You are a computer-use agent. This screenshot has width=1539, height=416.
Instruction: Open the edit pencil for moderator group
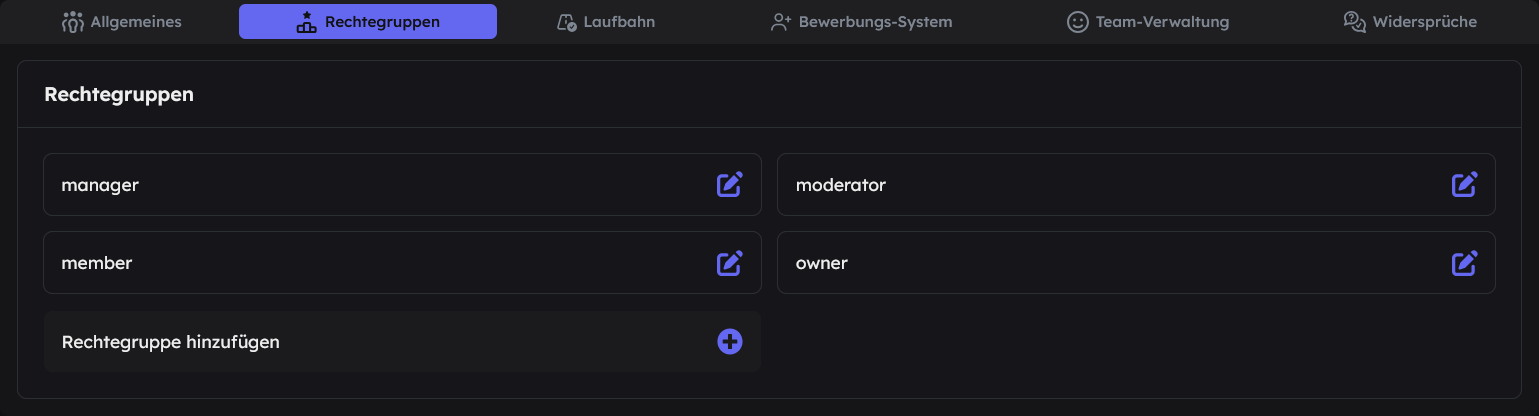tap(1464, 184)
